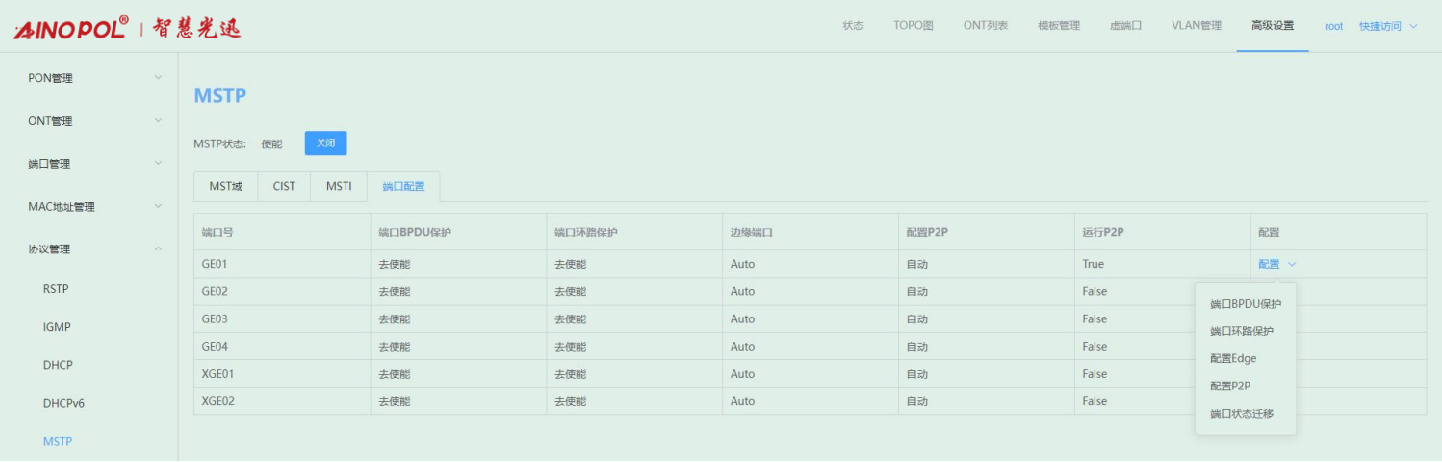Open the 快捷访问 dropdown in header

click(x=1387, y=26)
